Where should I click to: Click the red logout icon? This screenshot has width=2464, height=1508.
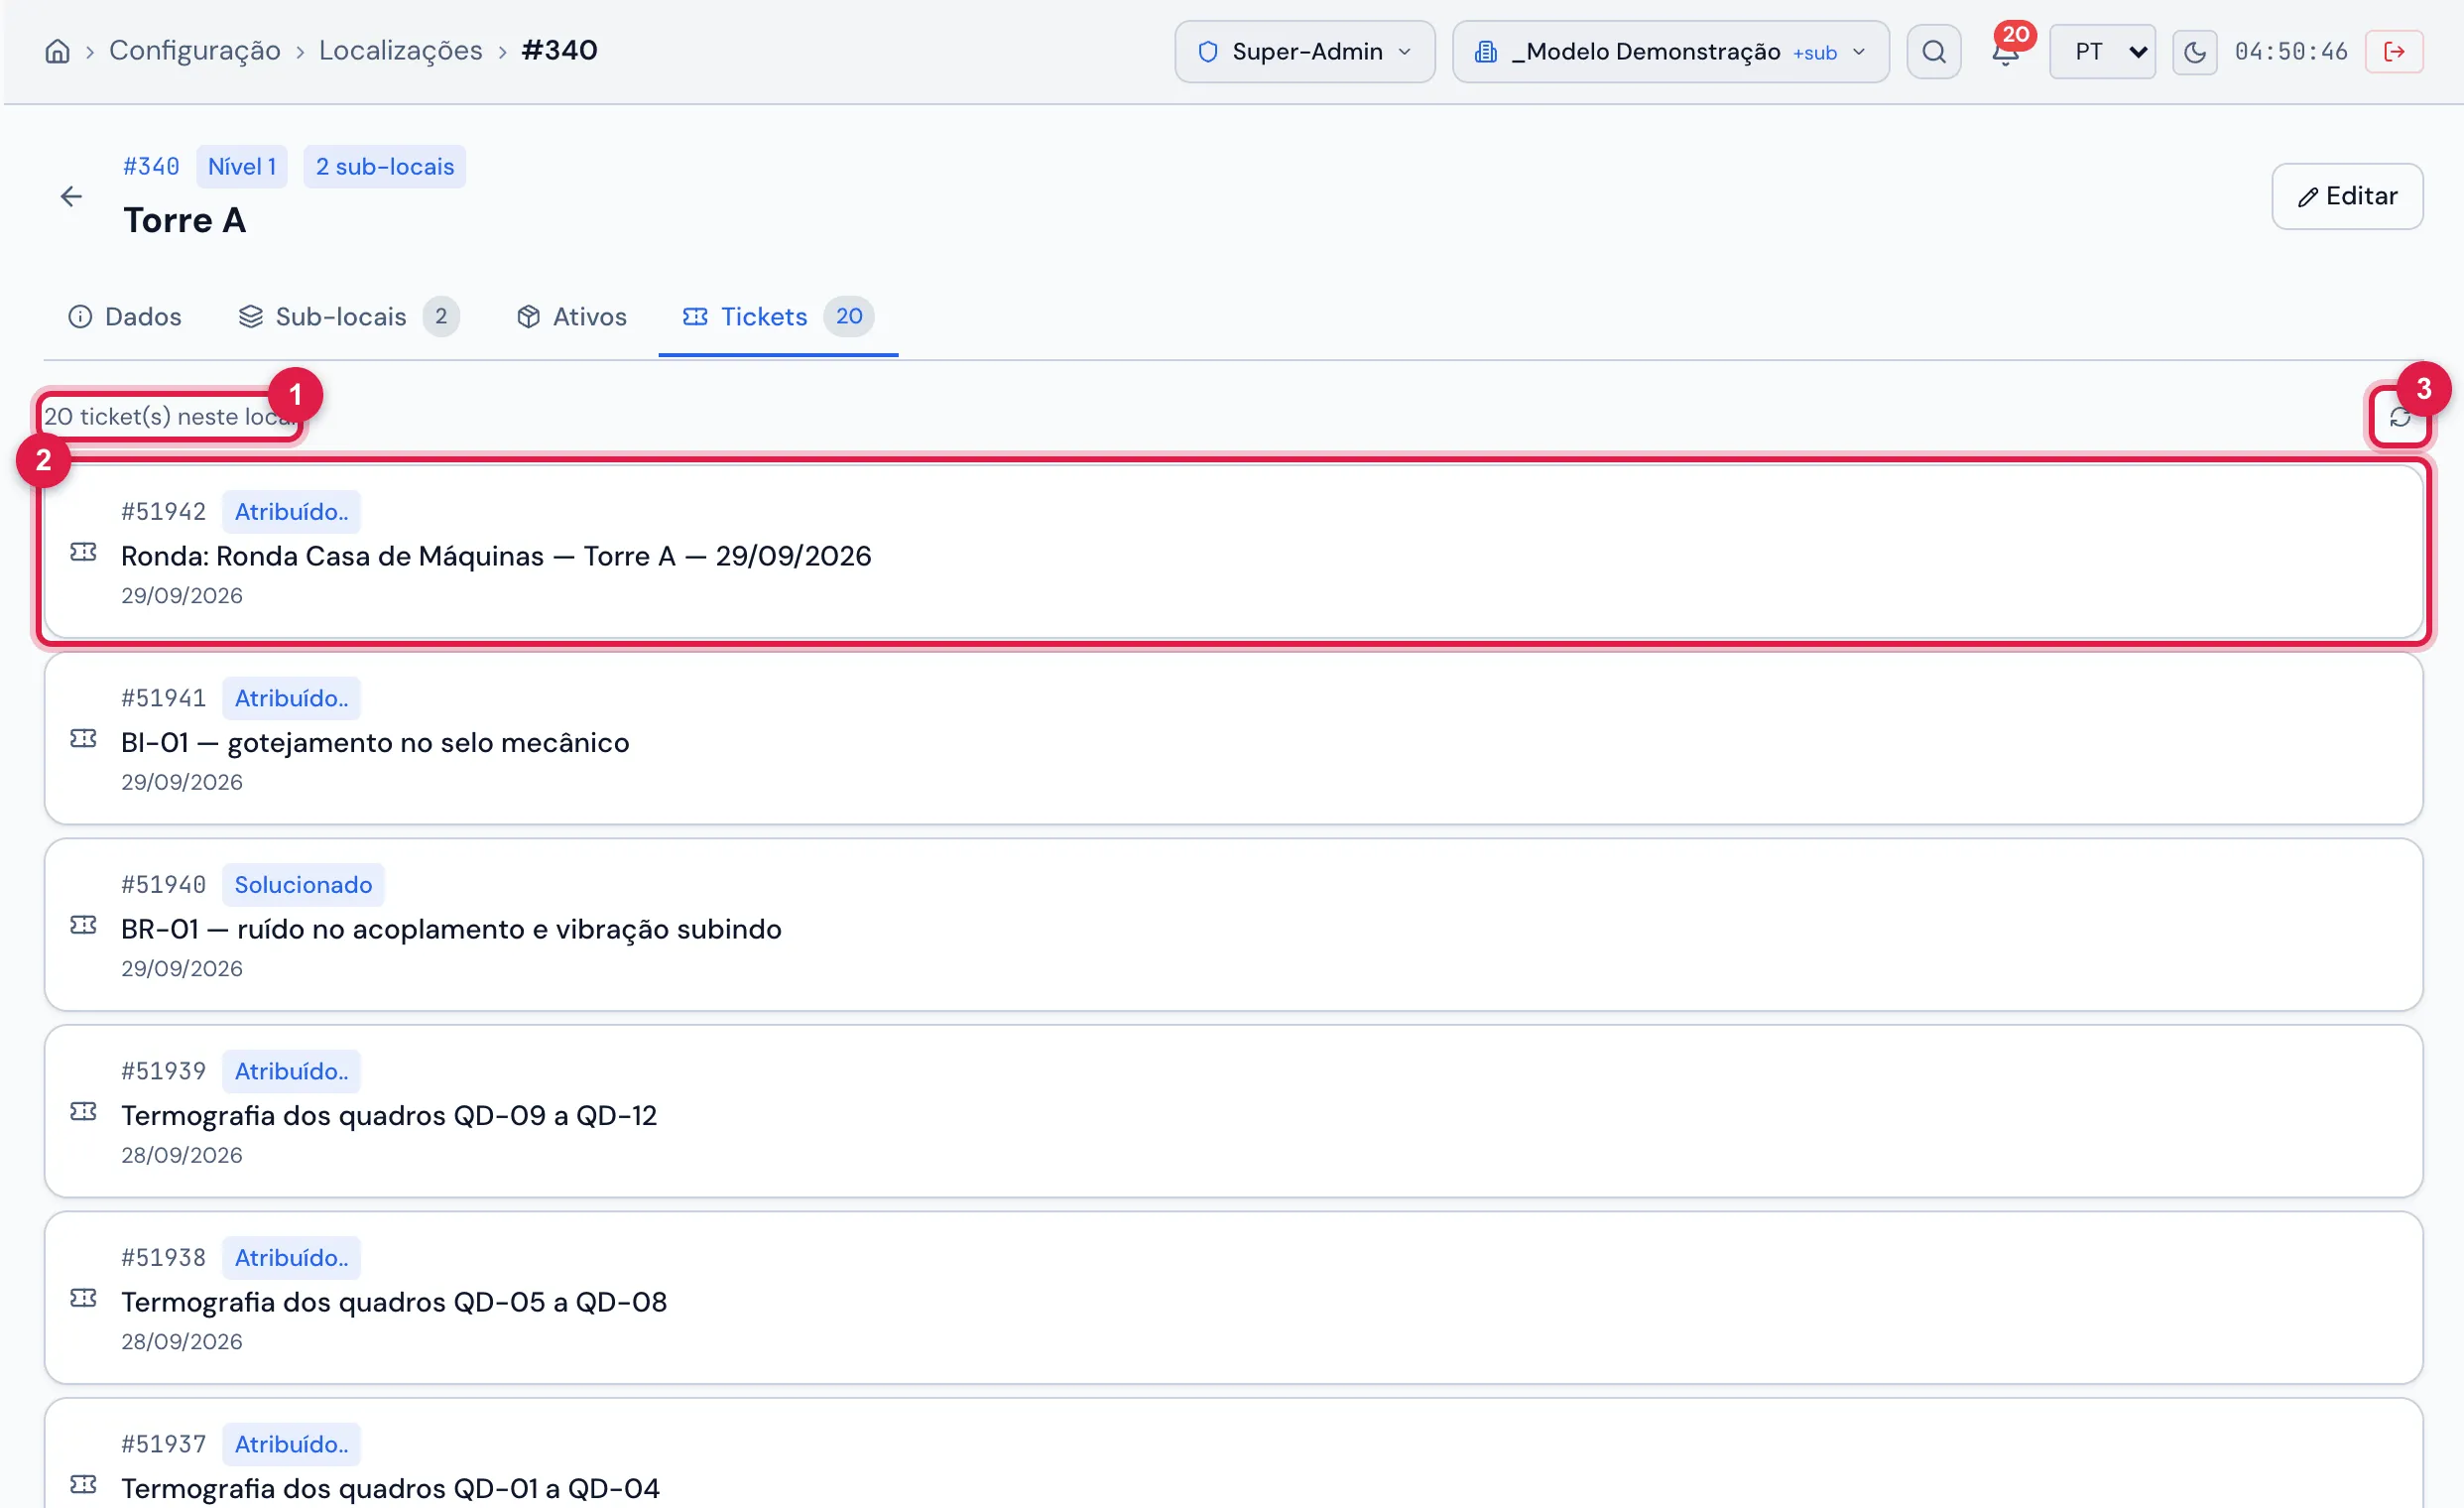point(2393,51)
